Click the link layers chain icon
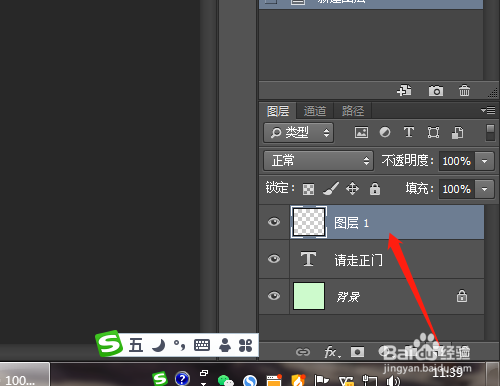Viewport: 500px width, 386px height. coord(303,352)
